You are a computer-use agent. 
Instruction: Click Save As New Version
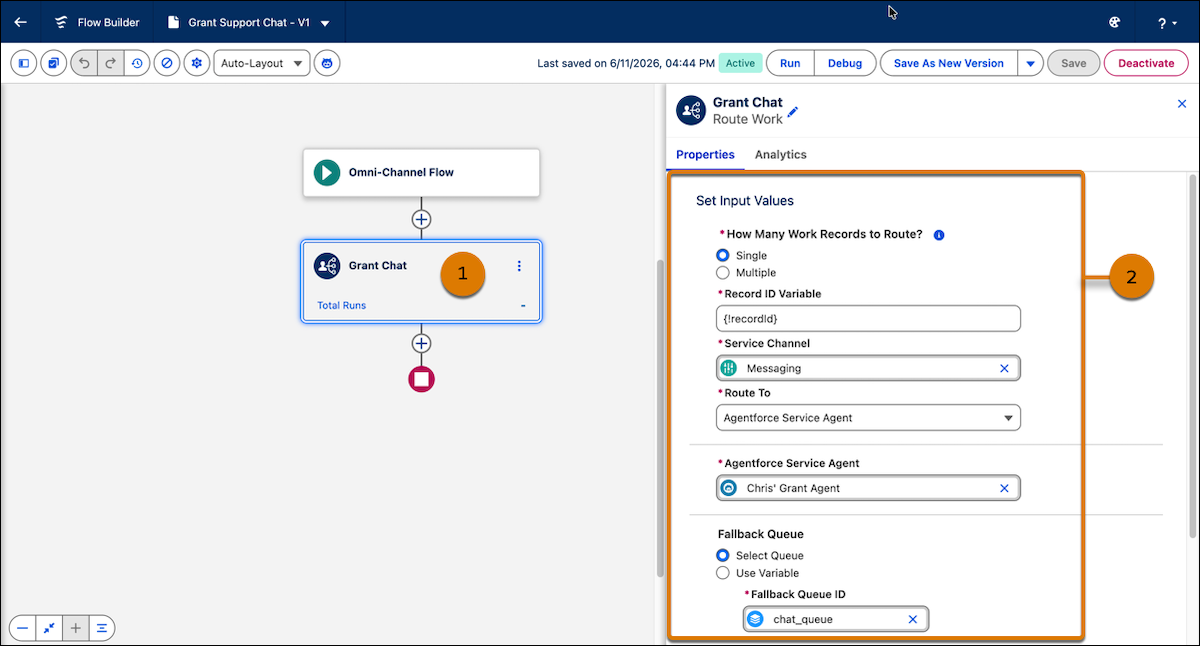[x=949, y=63]
